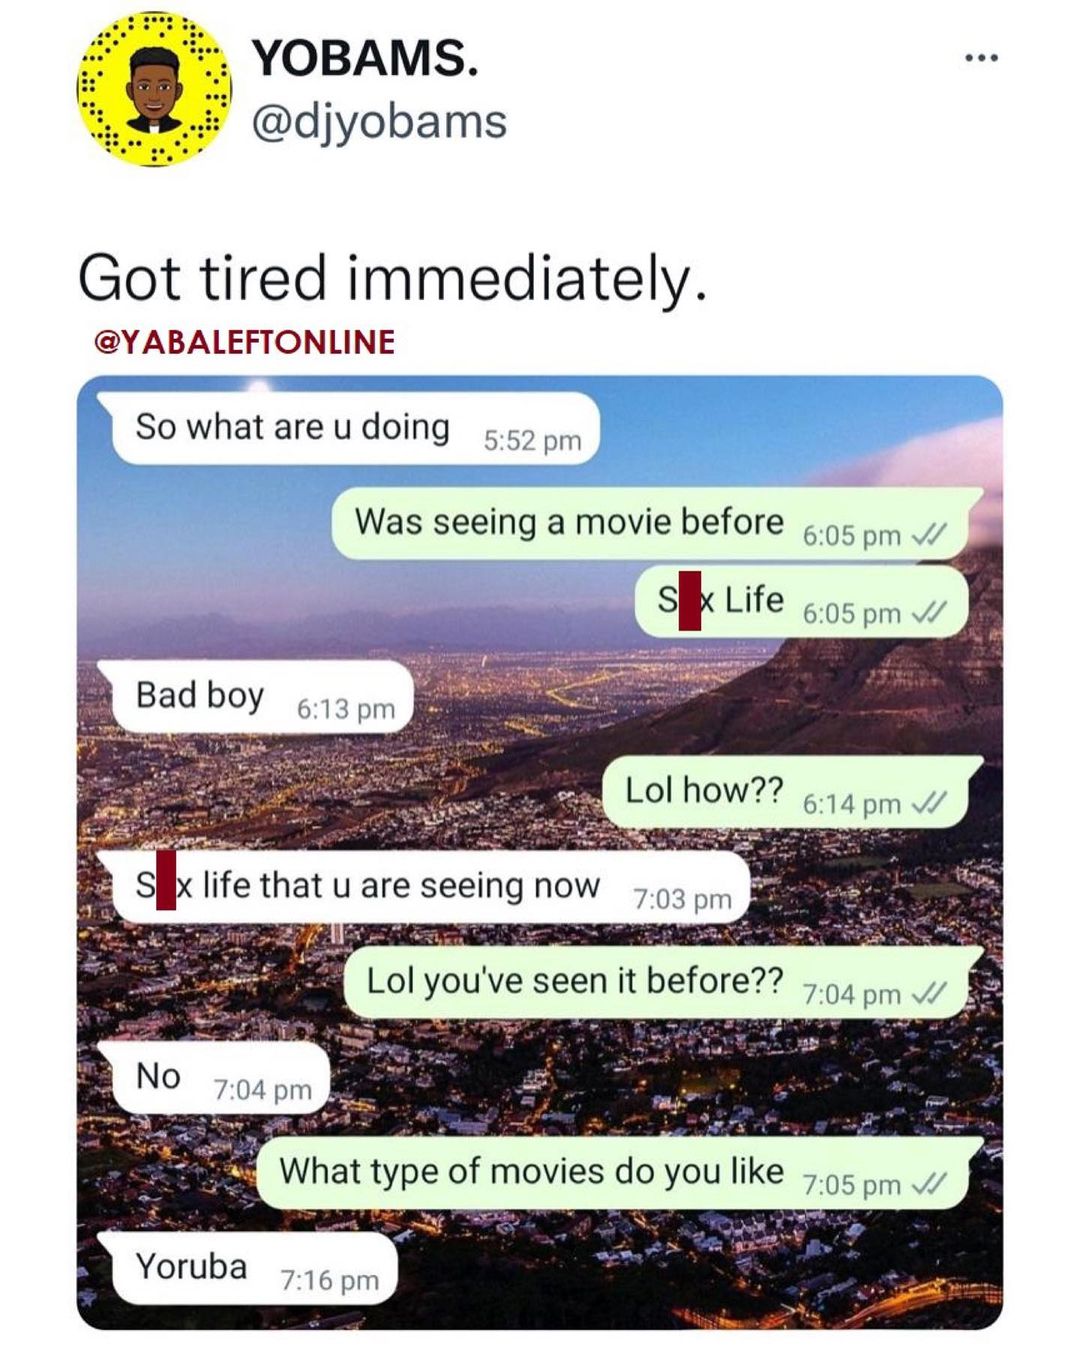The height and width of the screenshot is (1349, 1080).
Task: Click delivered ticks next to 'Lol how??'
Action: click(928, 804)
